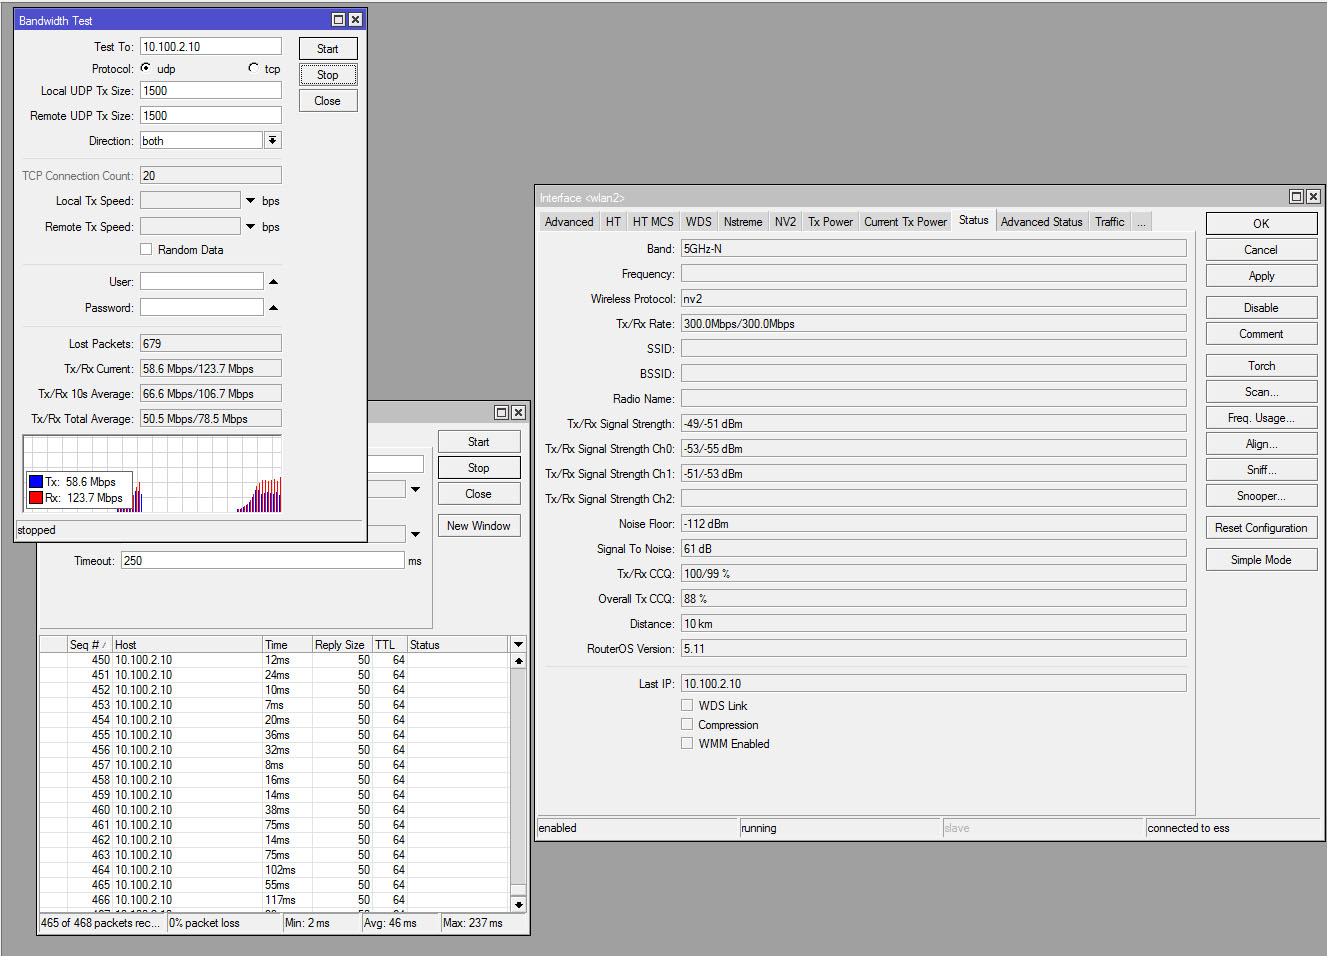Expand the Remote Tx Speed dropdown arrow

(250, 227)
